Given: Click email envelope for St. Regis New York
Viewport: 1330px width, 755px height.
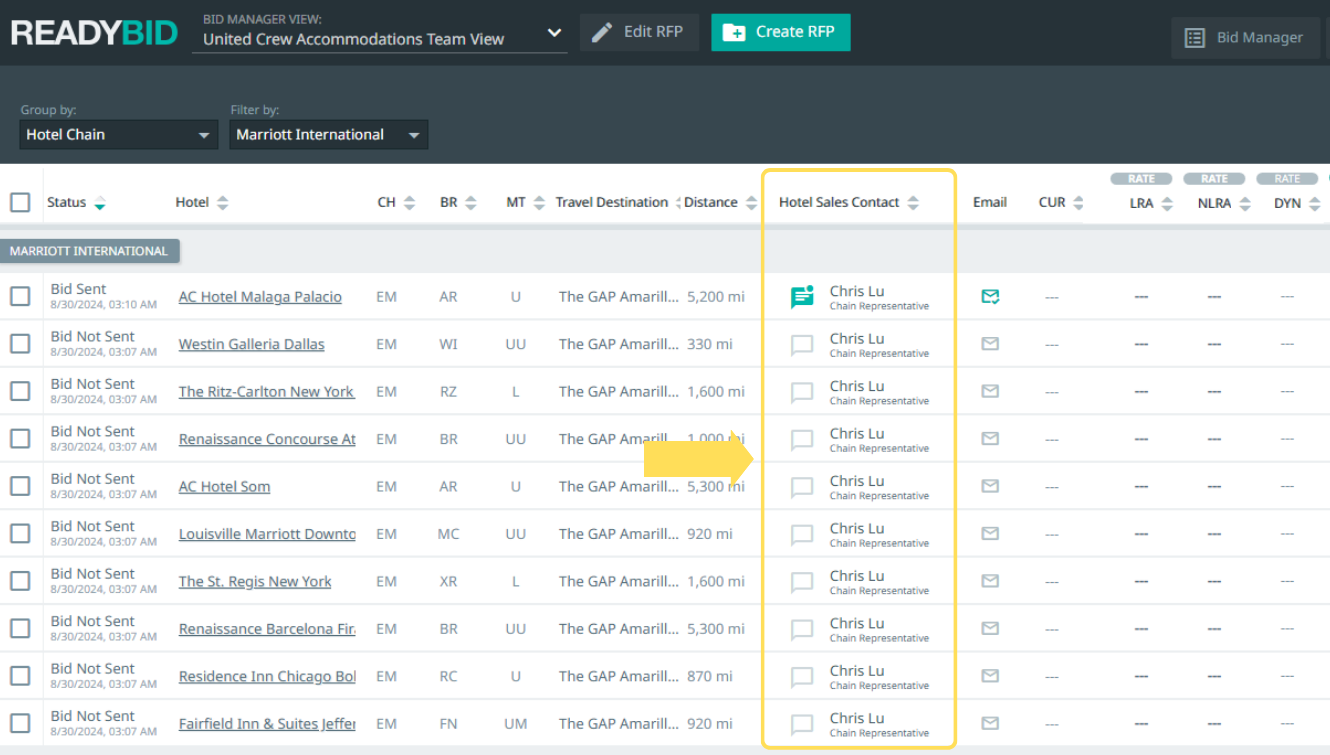Looking at the screenshot, I should point(990,581).
